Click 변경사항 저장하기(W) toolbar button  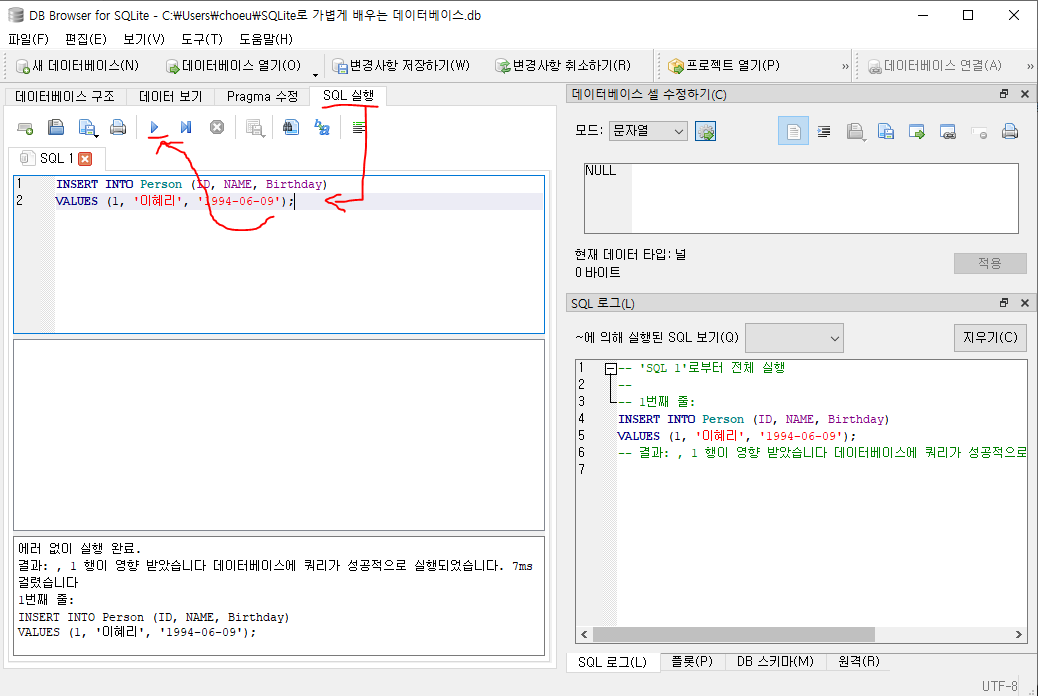point(401,66)
